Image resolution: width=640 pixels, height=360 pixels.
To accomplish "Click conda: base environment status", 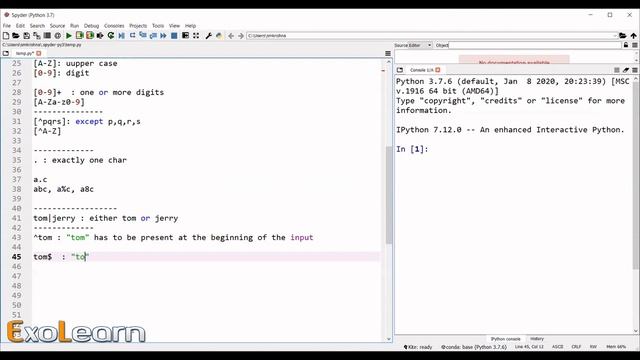I will tap(474, 347).
